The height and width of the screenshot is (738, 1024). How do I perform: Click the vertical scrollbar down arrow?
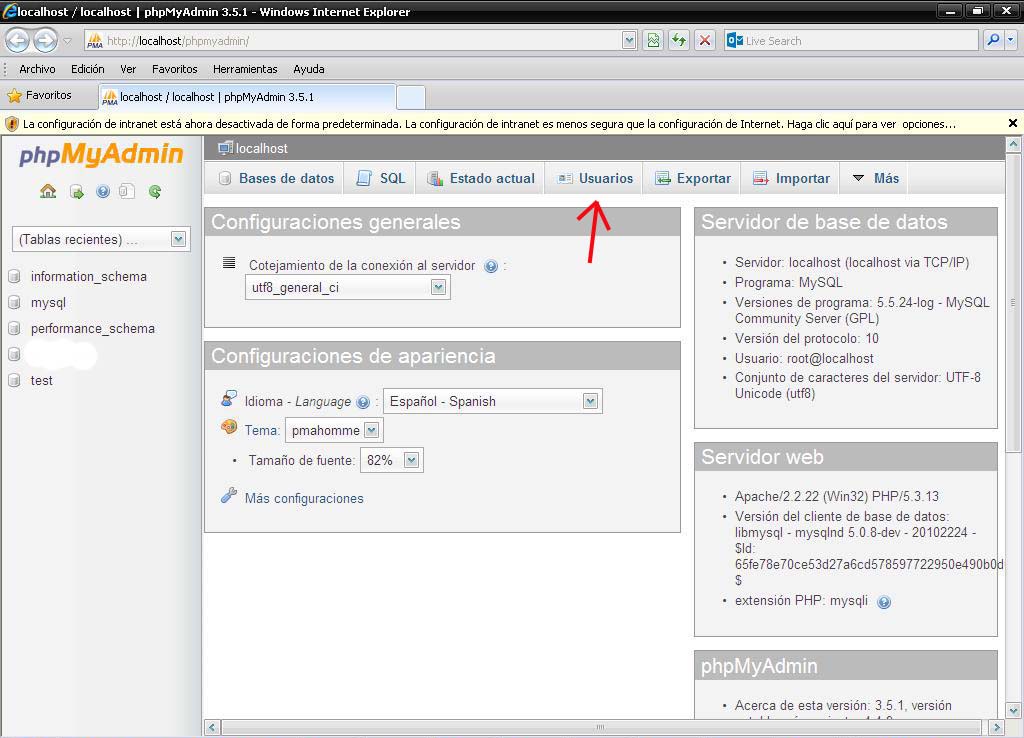1013,710
